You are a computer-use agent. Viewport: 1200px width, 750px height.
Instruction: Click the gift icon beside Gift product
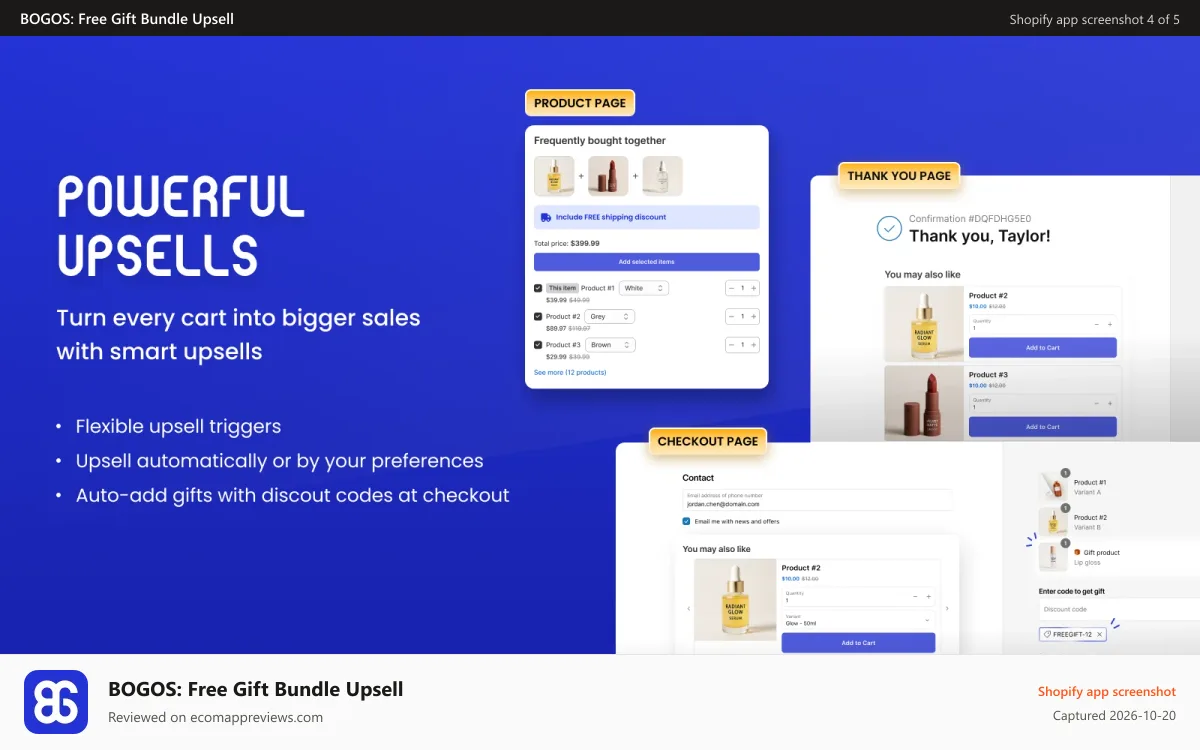click(1077, 552)
